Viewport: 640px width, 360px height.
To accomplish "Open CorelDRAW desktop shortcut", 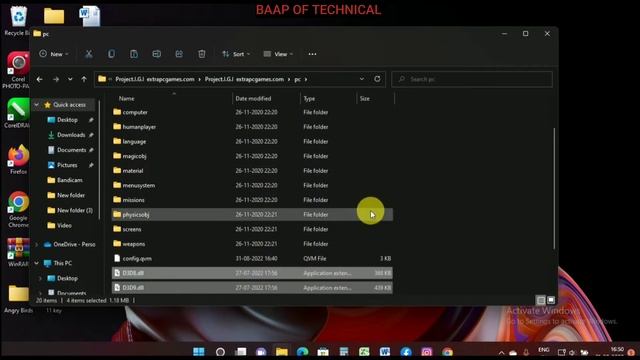I will tap(17, 113).
